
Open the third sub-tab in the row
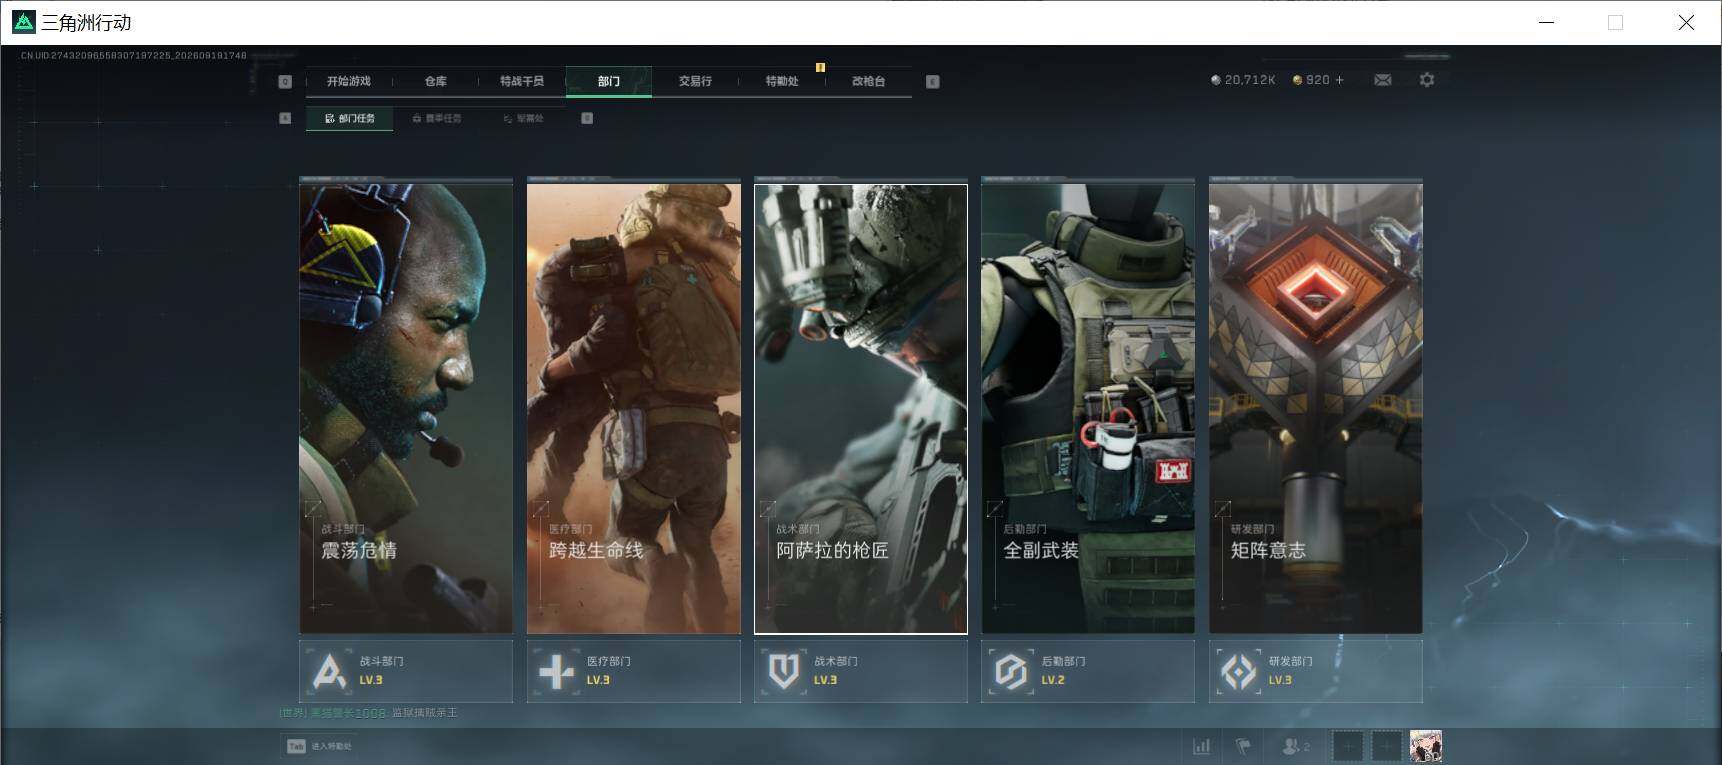(x=524, y=119)
